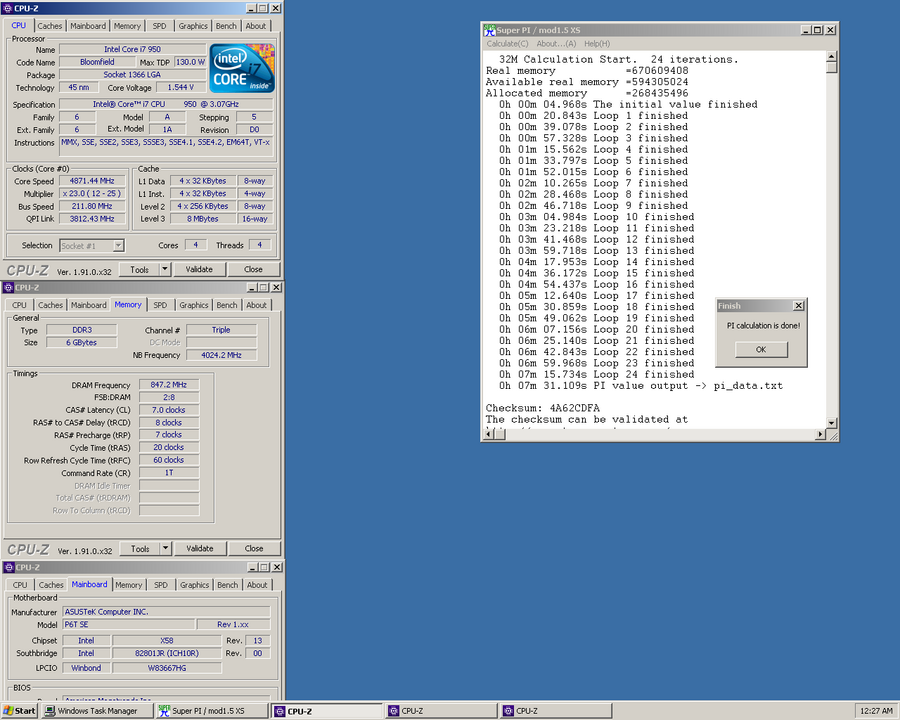Click the Channel # value Triple

tap(221, 330)
